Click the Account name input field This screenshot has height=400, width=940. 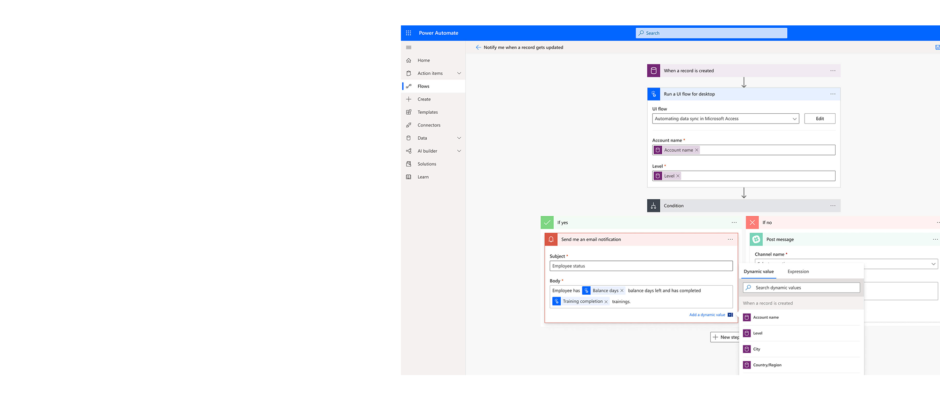click(743, 150)
